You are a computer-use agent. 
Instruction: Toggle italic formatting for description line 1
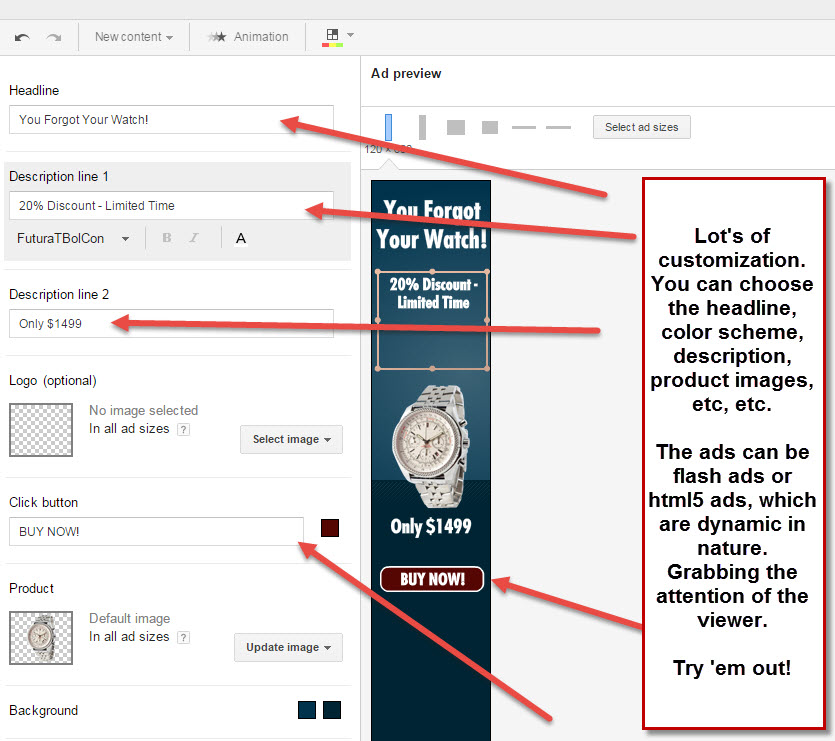[194, 237]
